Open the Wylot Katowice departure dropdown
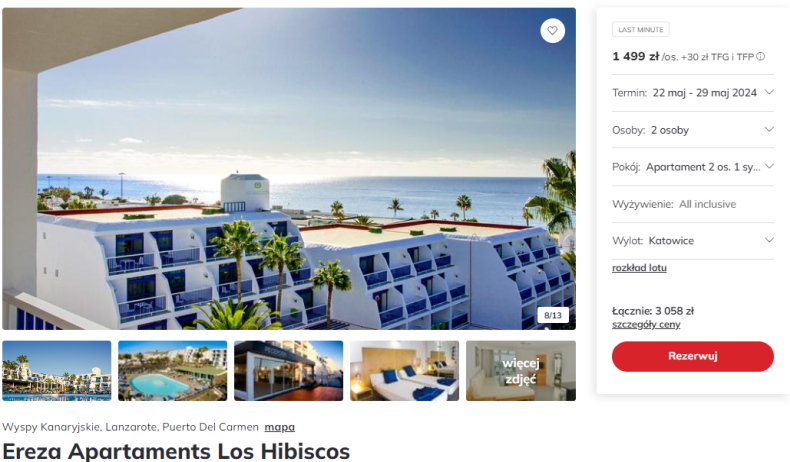 tap(693, 241)
